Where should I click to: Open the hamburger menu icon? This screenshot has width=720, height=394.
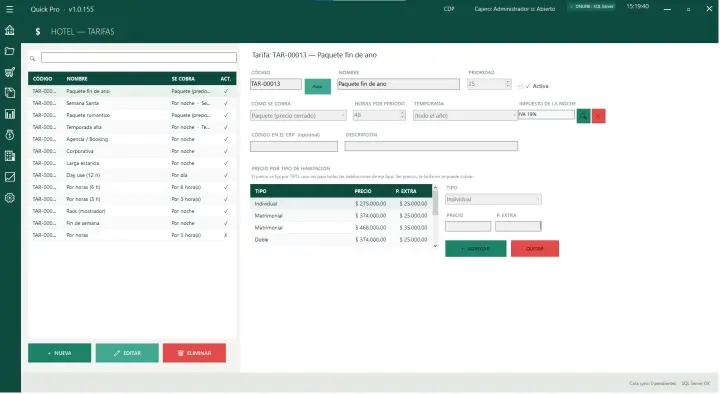click(x=9, y=9)
